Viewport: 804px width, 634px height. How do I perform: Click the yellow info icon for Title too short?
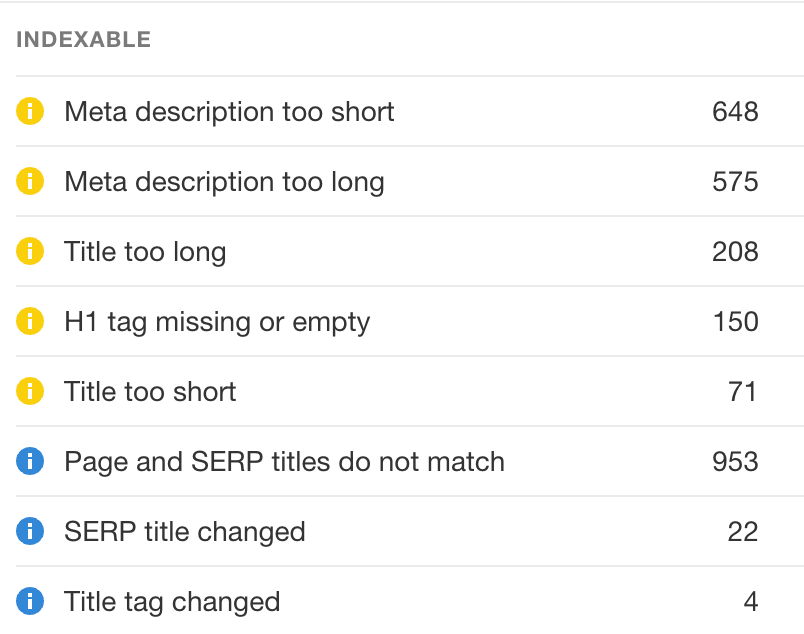(x=30, y=392)
